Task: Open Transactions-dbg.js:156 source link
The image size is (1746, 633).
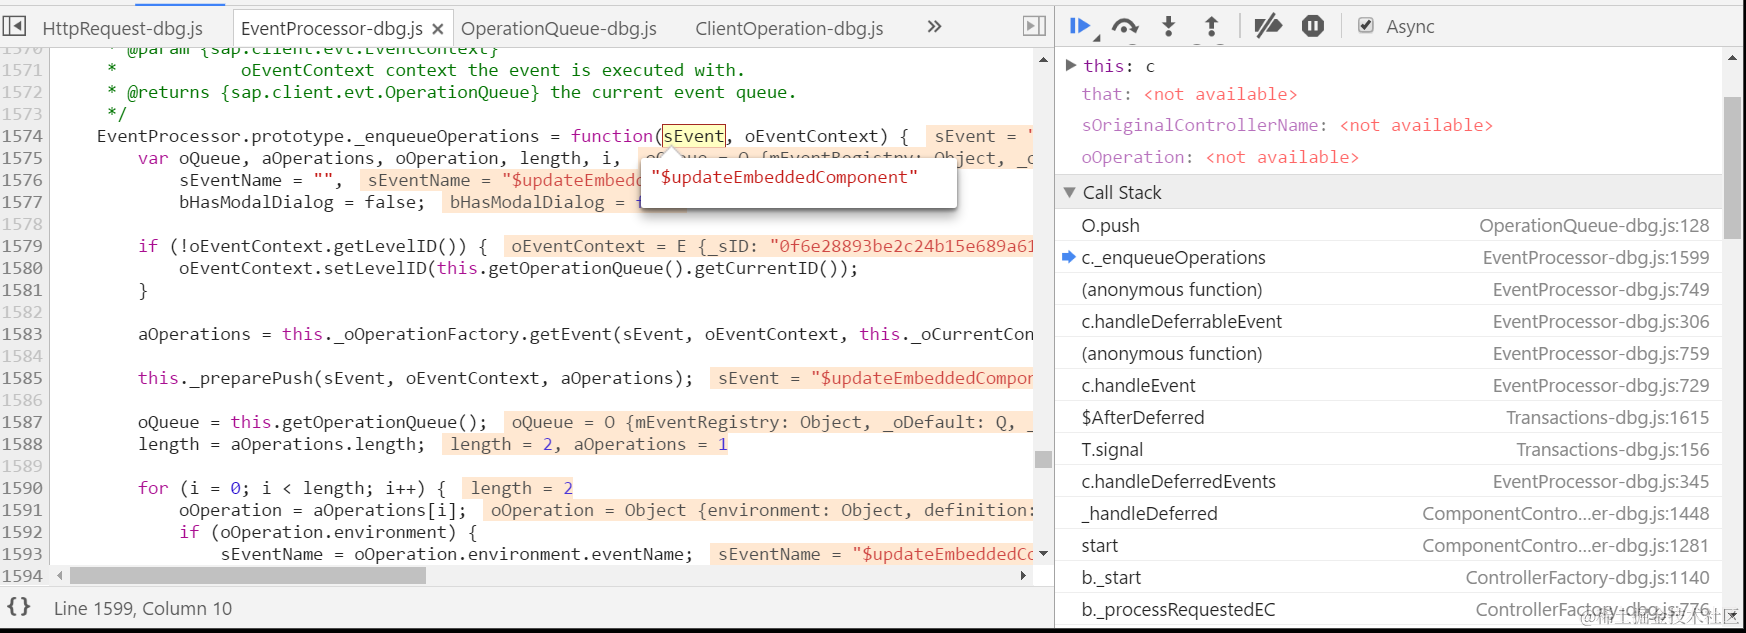Action: click(x=1613, y=449)
